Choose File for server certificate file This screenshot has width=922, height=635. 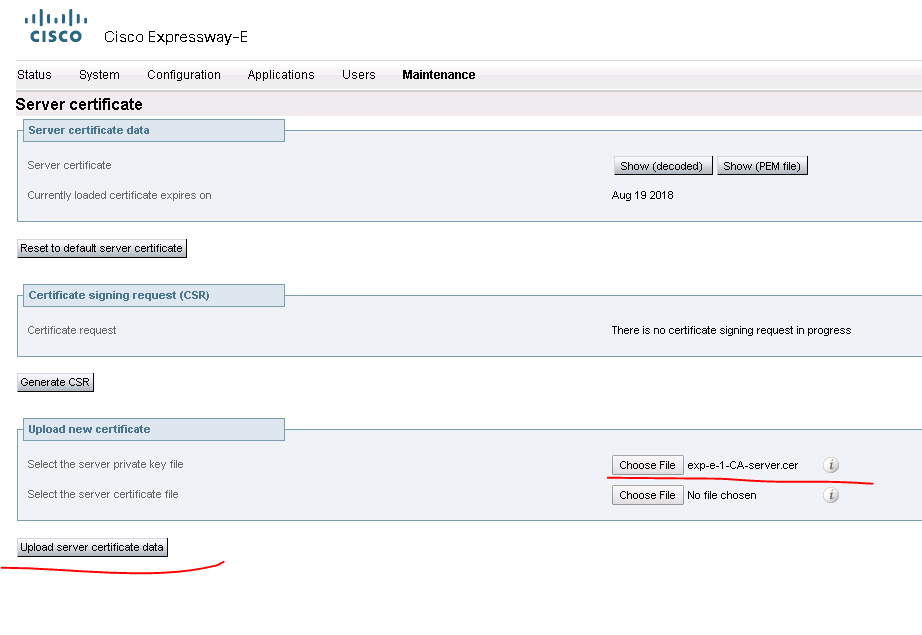pyautogui.click(x=647, y=495)
